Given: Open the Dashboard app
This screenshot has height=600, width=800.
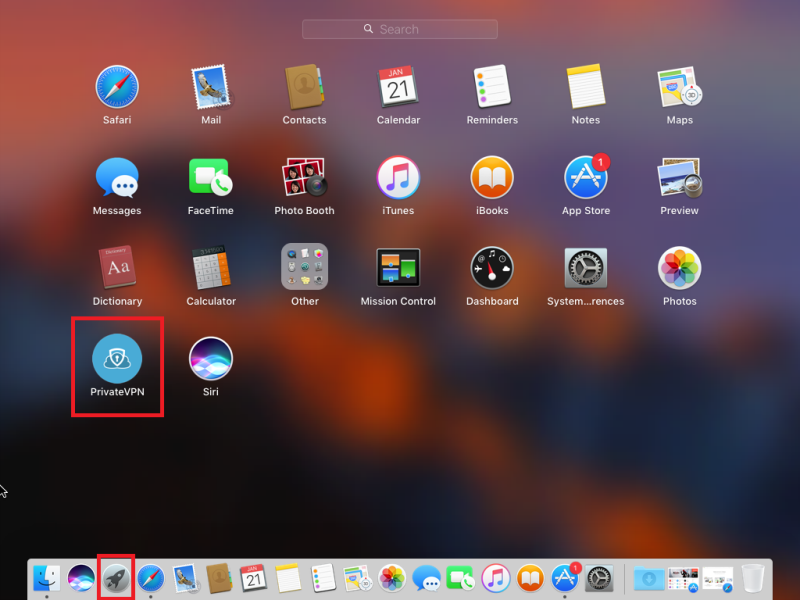Looking at the screenshot, I should click(x=492, y=268).
